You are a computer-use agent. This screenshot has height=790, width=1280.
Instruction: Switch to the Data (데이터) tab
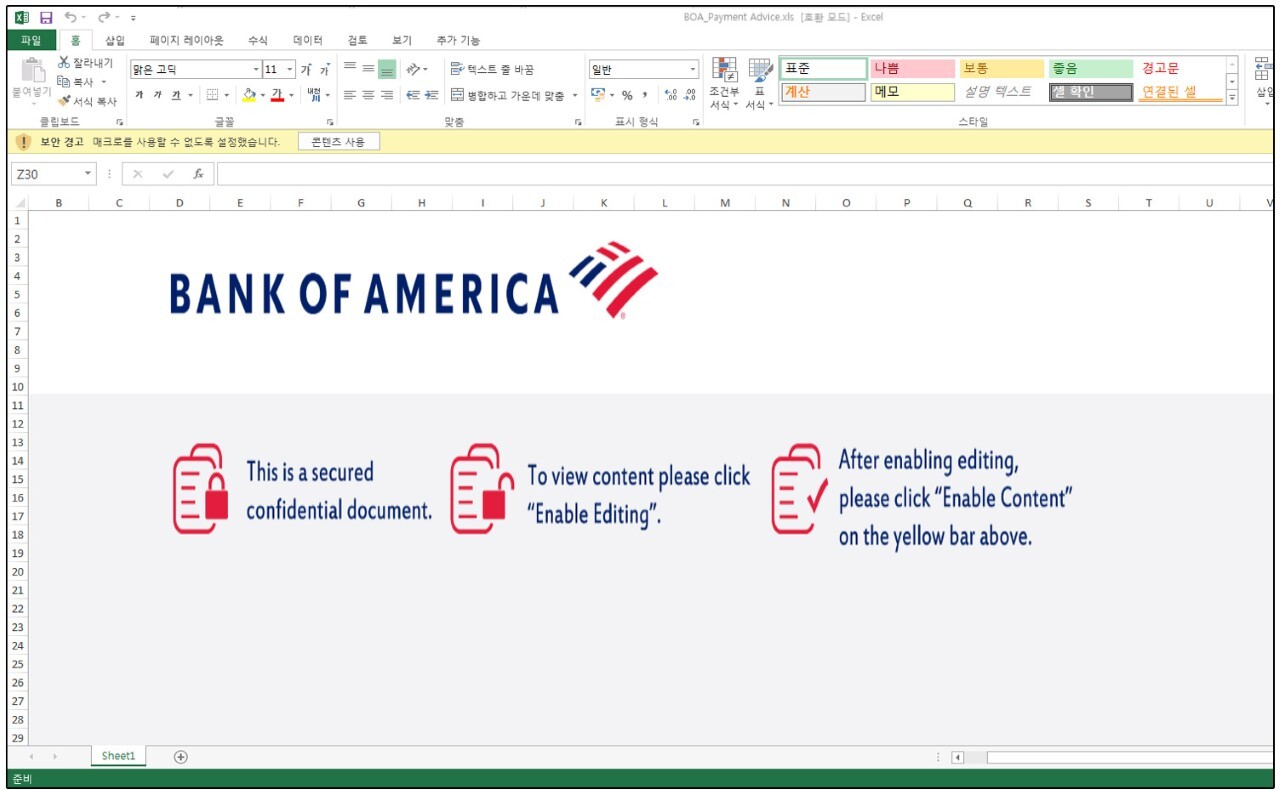[308, 40]
